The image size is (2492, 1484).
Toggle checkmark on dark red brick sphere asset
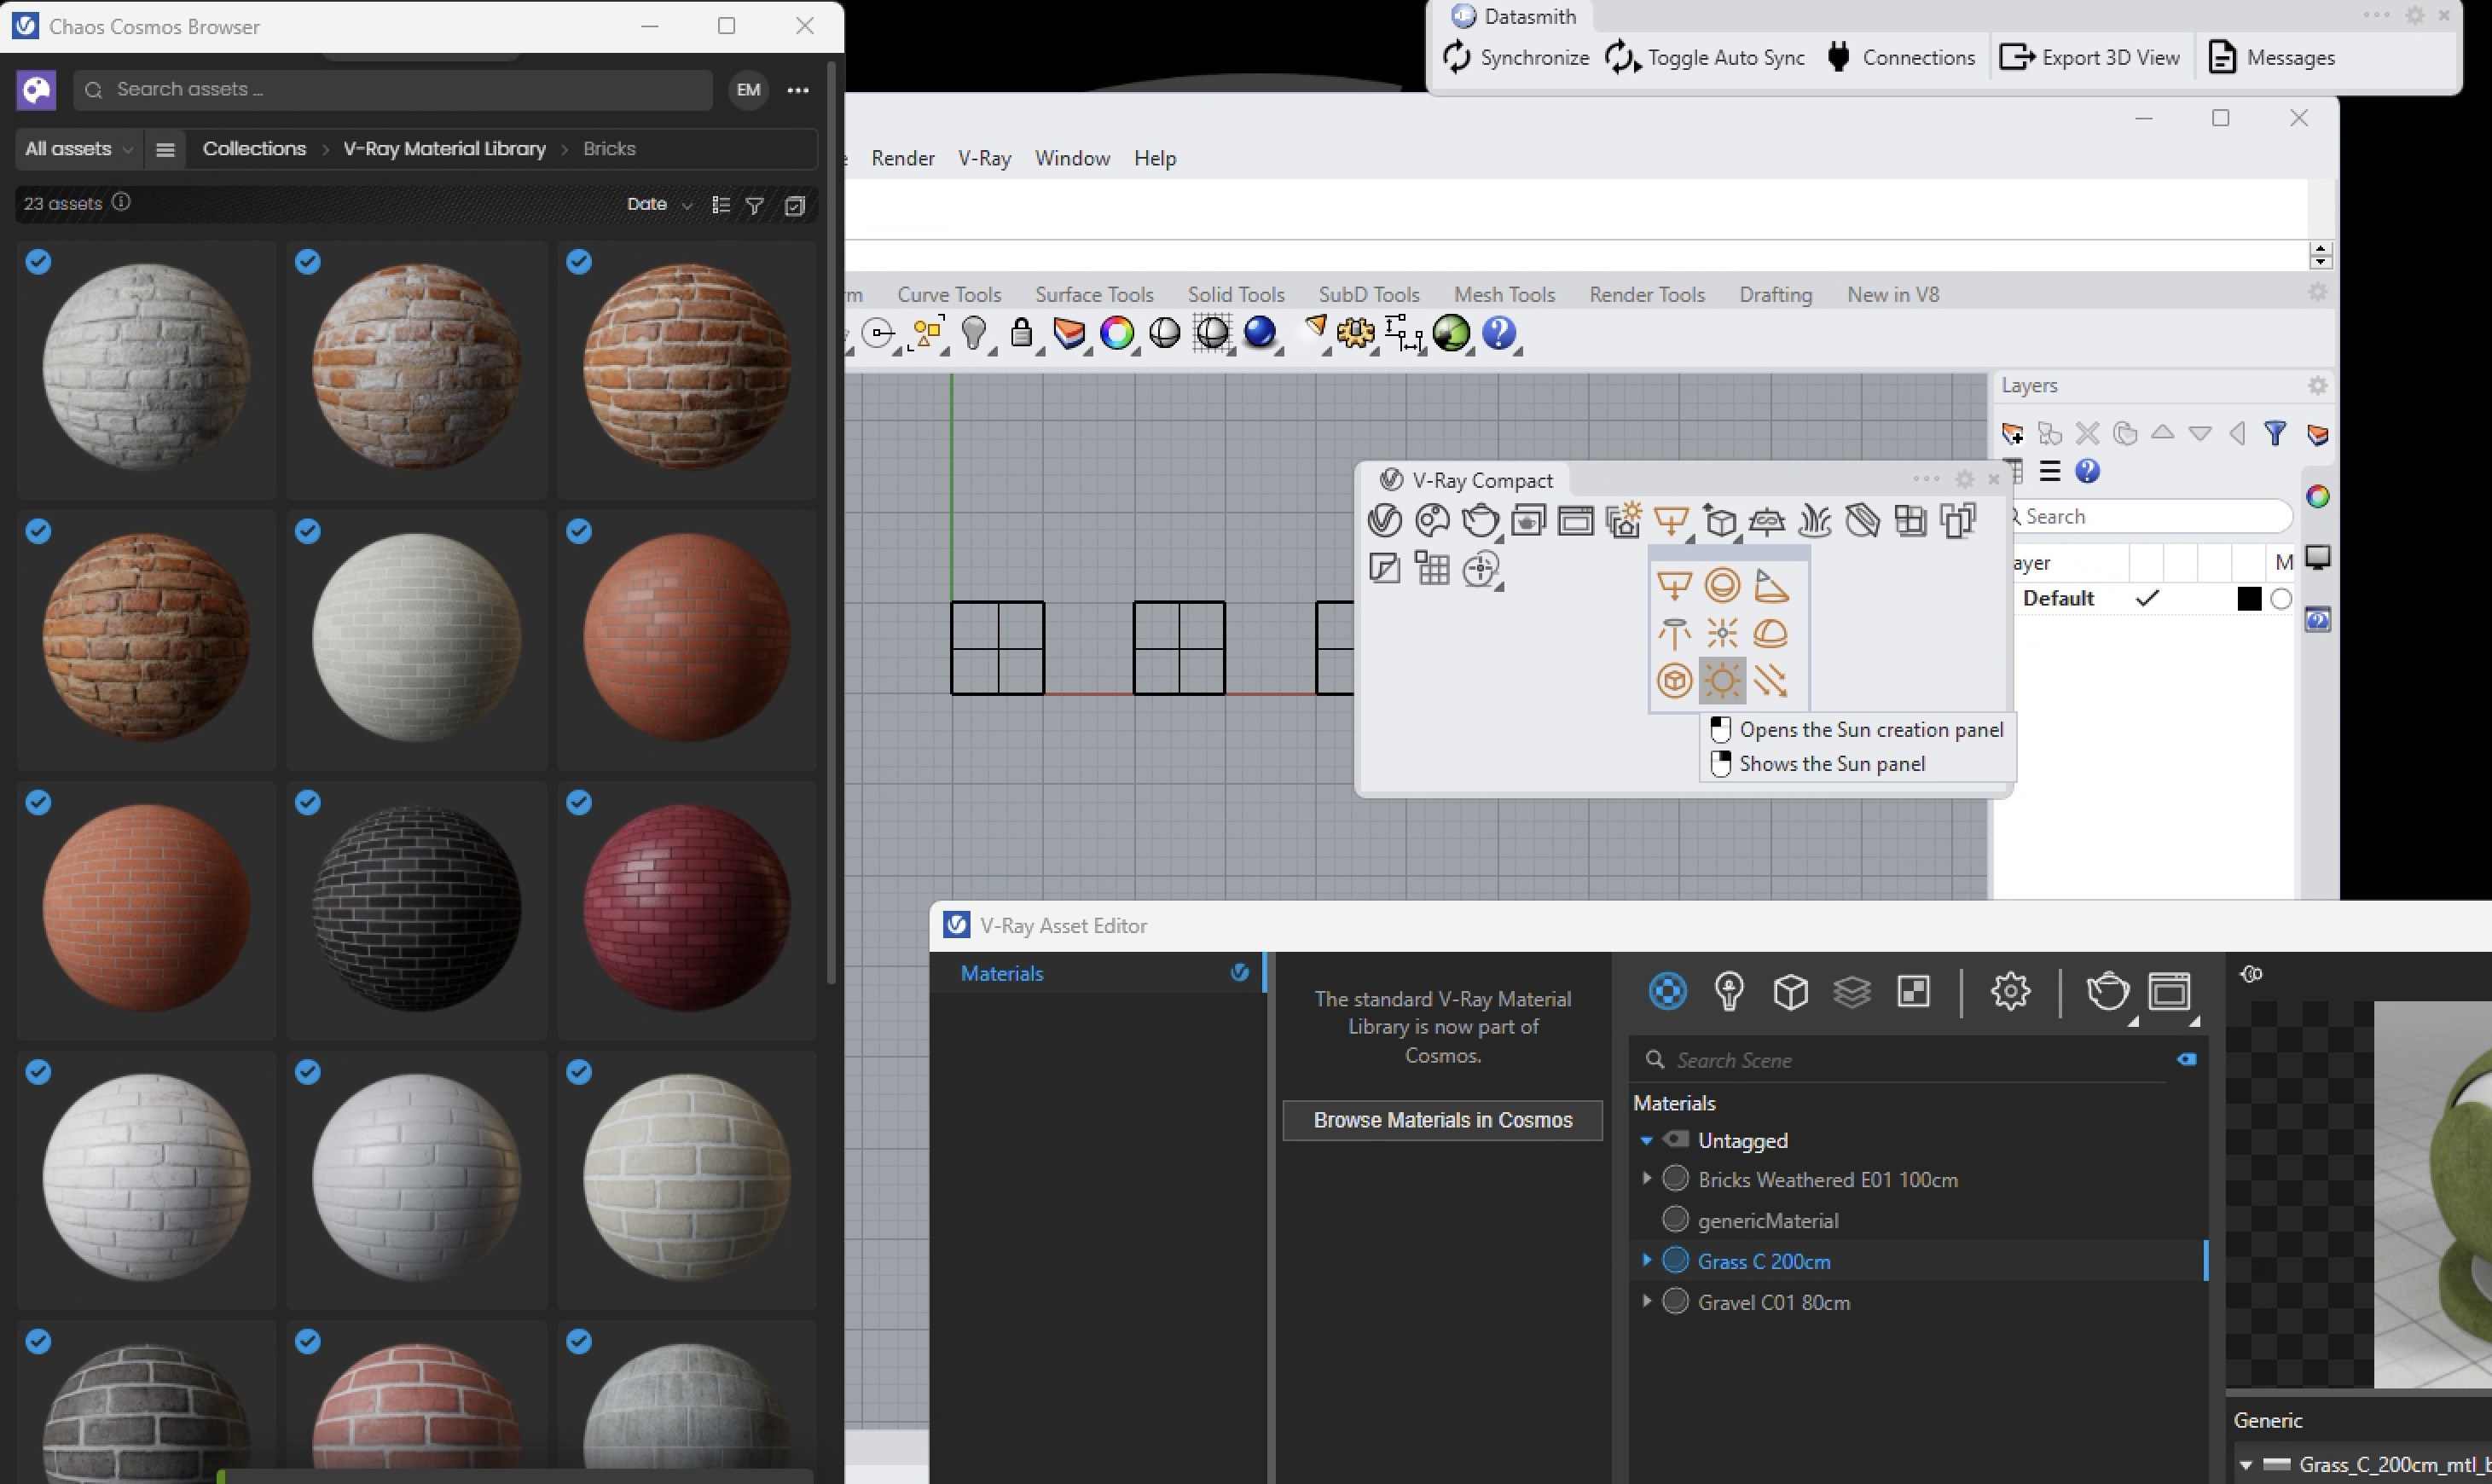579,802
